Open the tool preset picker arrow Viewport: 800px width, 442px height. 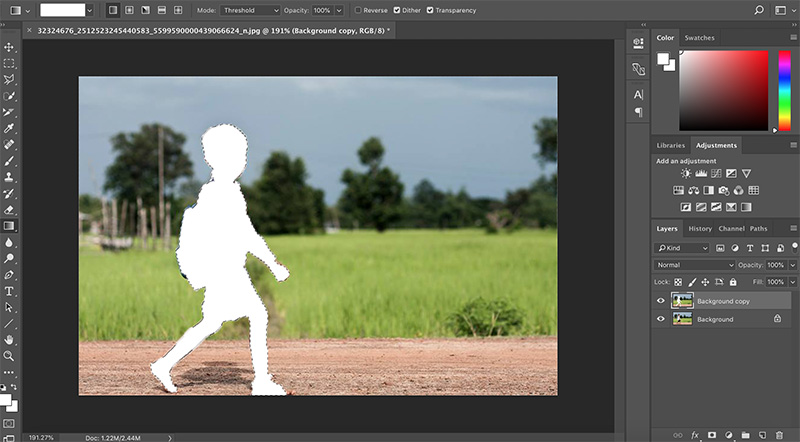28,10
